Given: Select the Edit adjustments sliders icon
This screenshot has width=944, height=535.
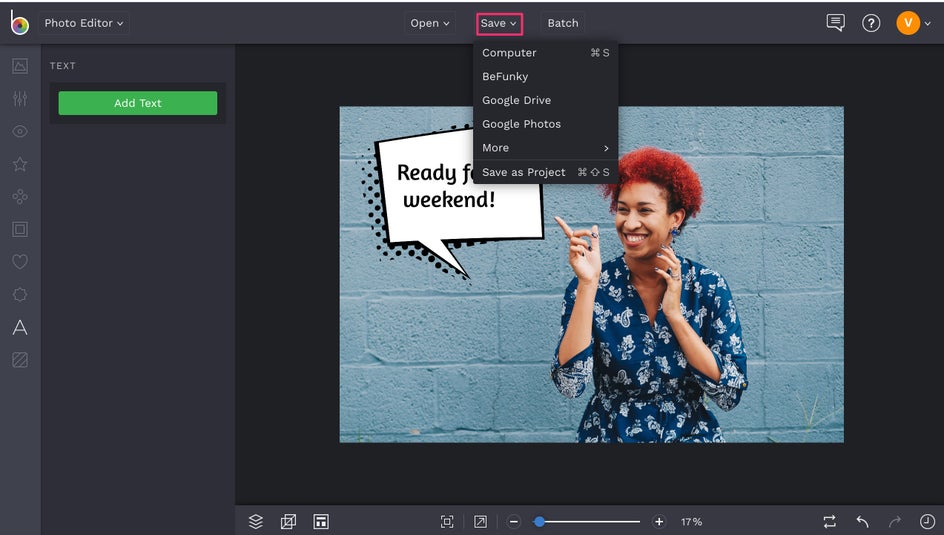Looking at the screenshot, I should pyautogui.click(x=20, y=99).
